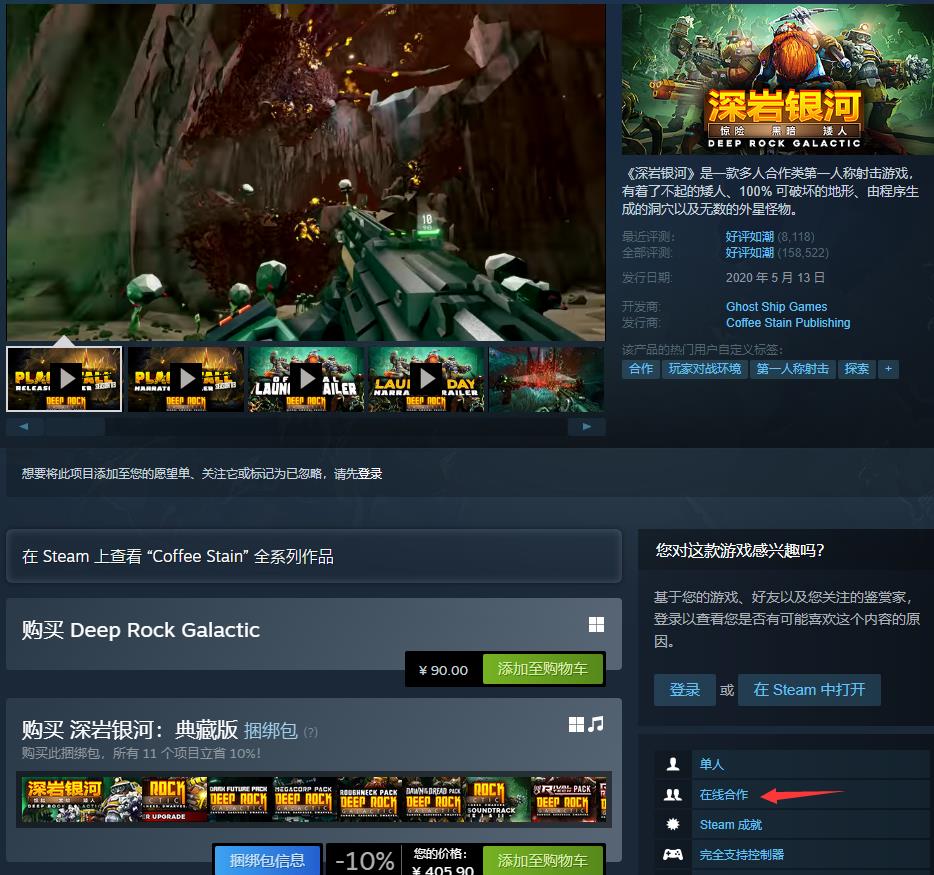Viewport: 934px width, 875px height.
Task: Open the 在线合作 feature link
Action: click(724, 795)
